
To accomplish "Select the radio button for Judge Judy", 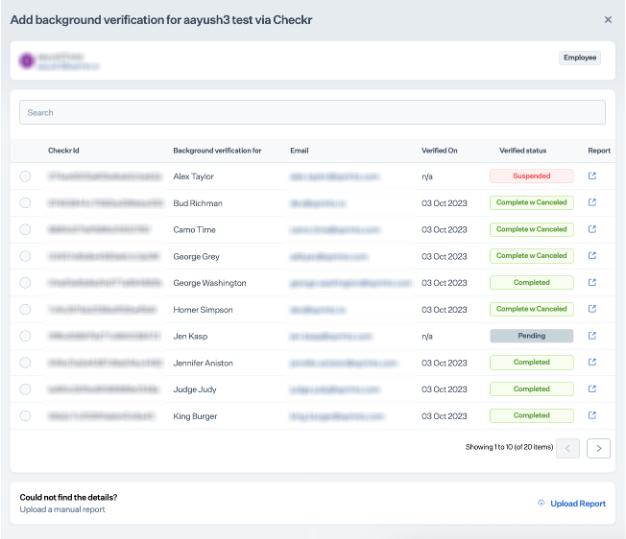I will 25,389.
